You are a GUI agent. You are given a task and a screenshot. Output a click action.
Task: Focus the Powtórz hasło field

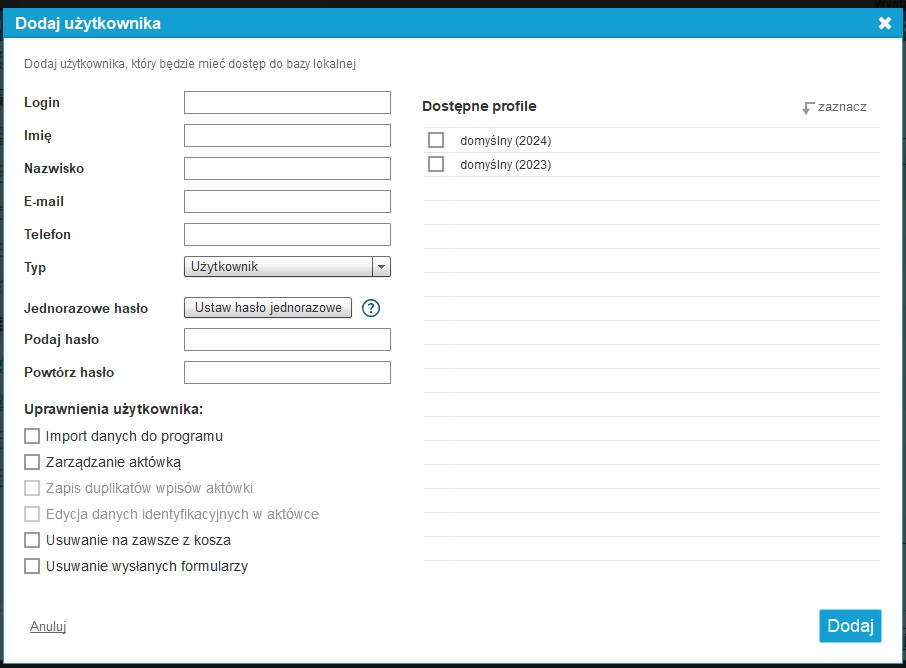pyautogui.click(x=287, y=372)
